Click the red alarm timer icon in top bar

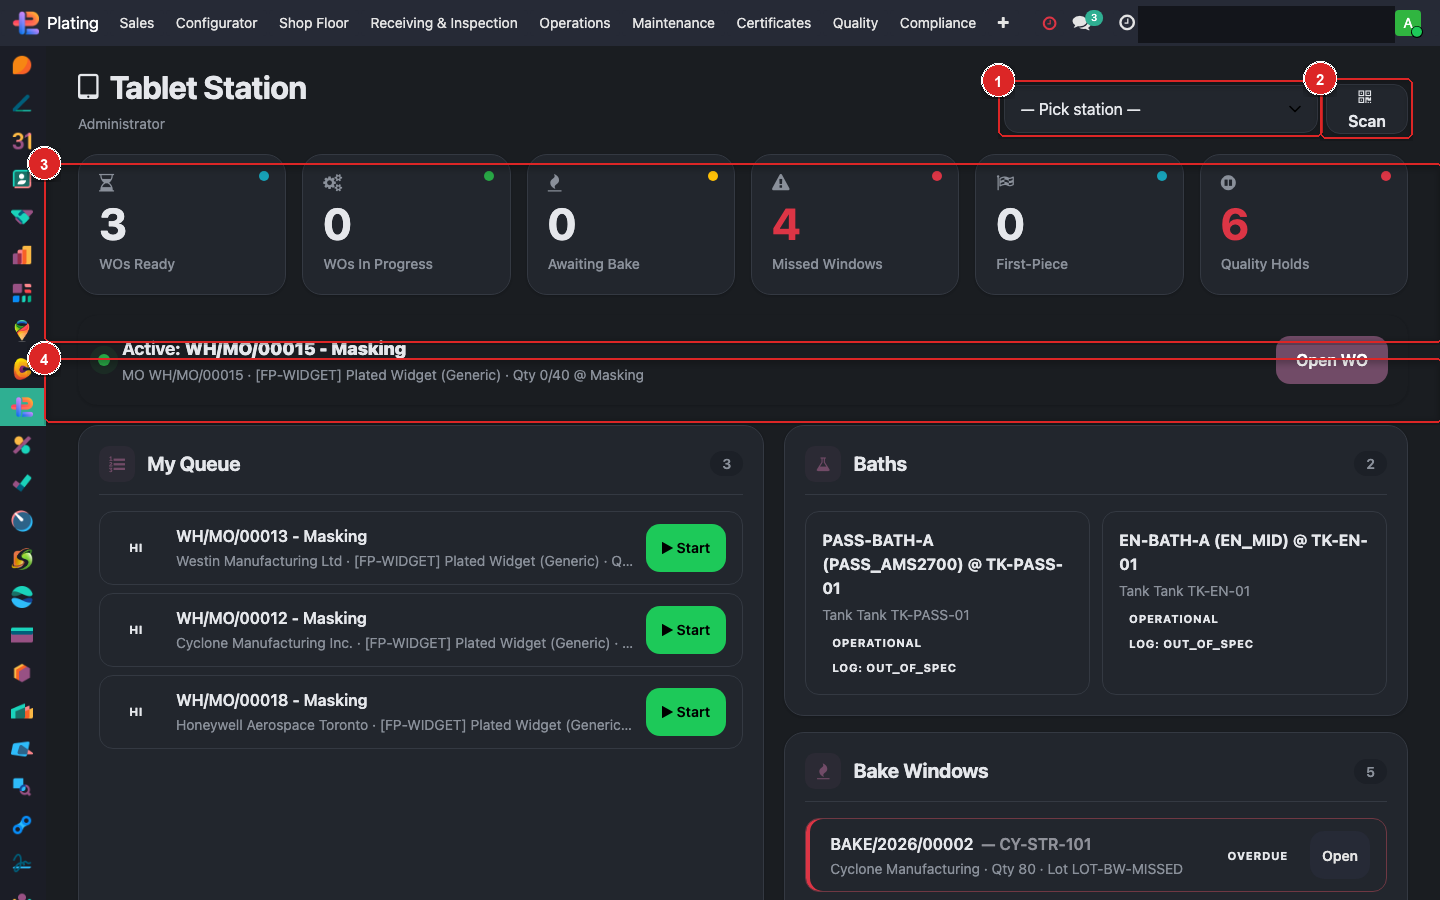(1048, 22)
